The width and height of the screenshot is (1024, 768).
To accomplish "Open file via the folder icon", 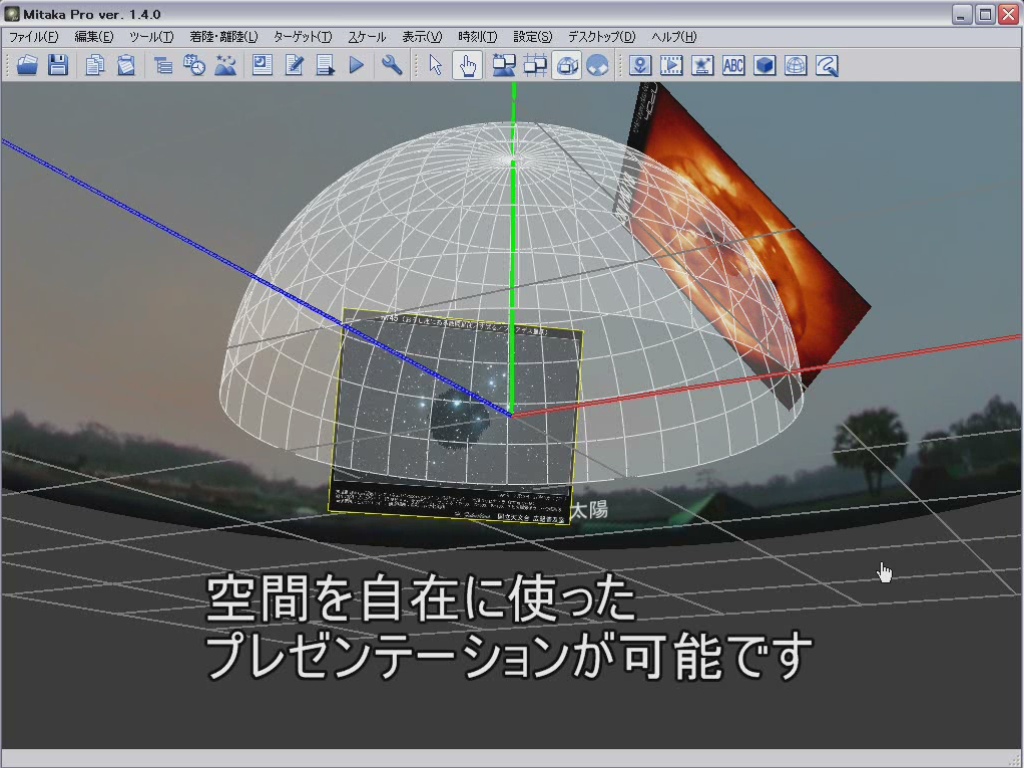I will pyautogui.click(x=27, y=65).
